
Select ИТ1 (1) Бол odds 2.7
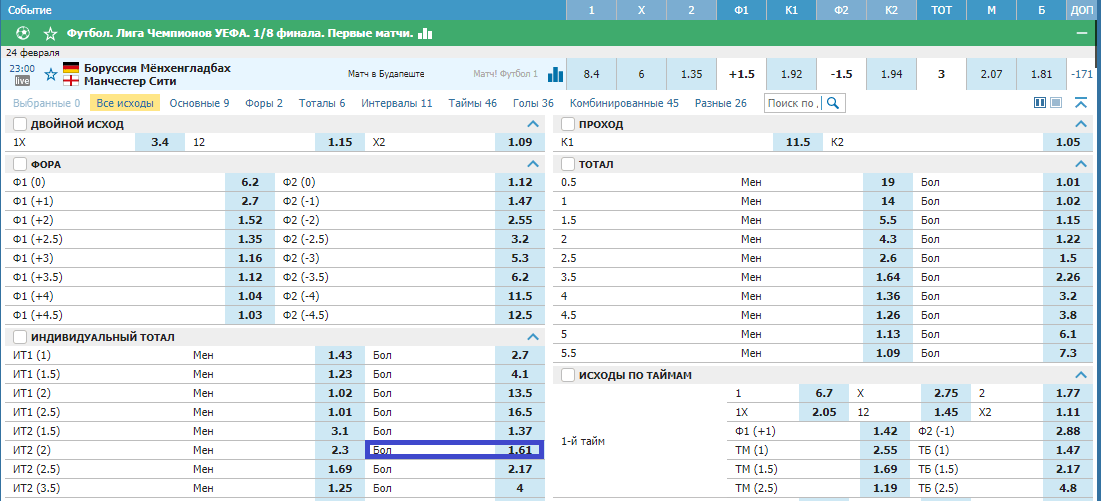coord(520,355)
